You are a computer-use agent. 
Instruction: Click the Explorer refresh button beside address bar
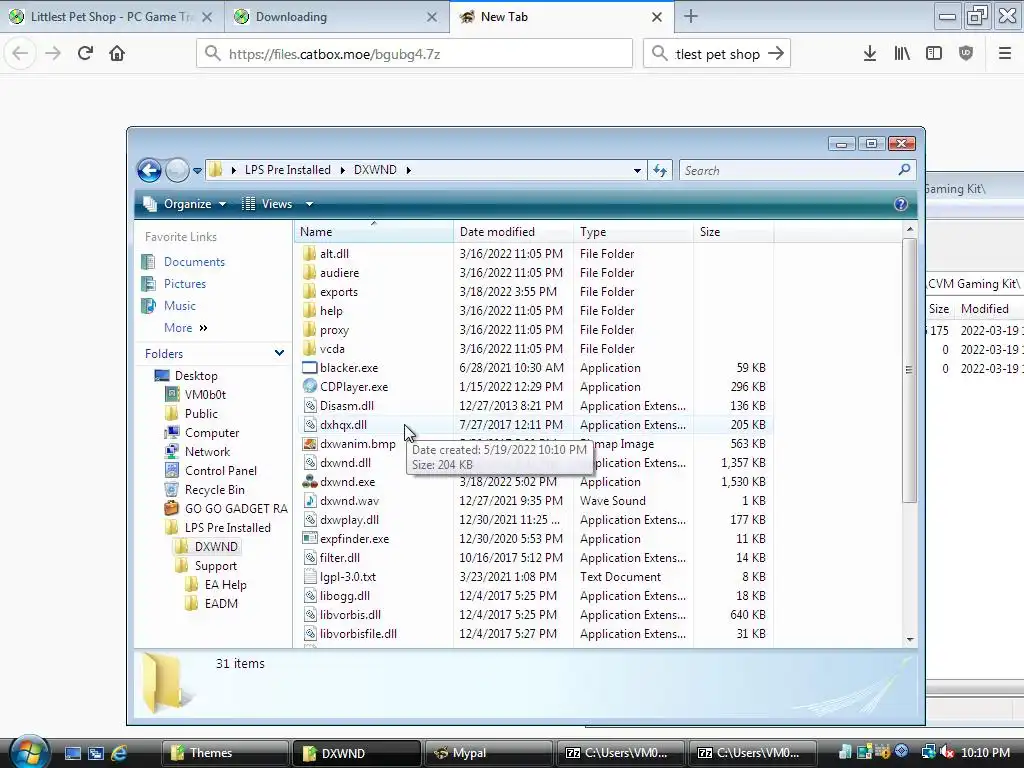pyautogui.click(x=660, y=170)
